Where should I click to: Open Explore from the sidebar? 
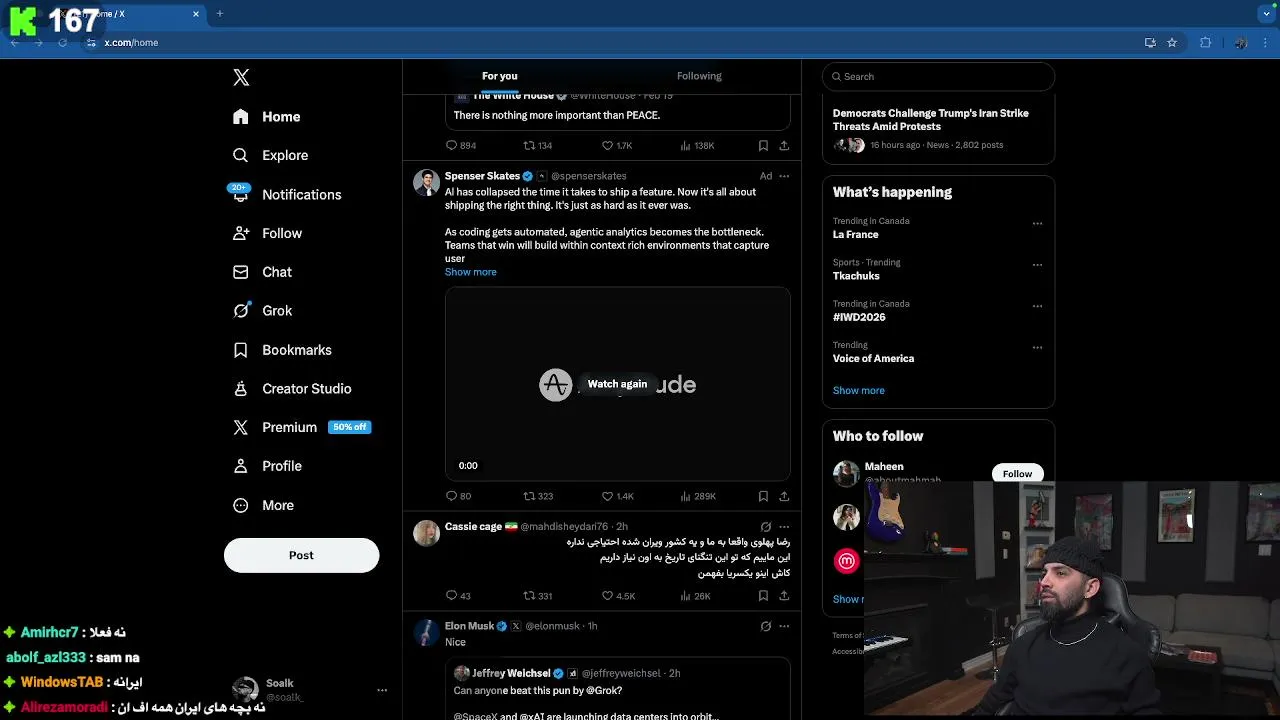[270, 155]
